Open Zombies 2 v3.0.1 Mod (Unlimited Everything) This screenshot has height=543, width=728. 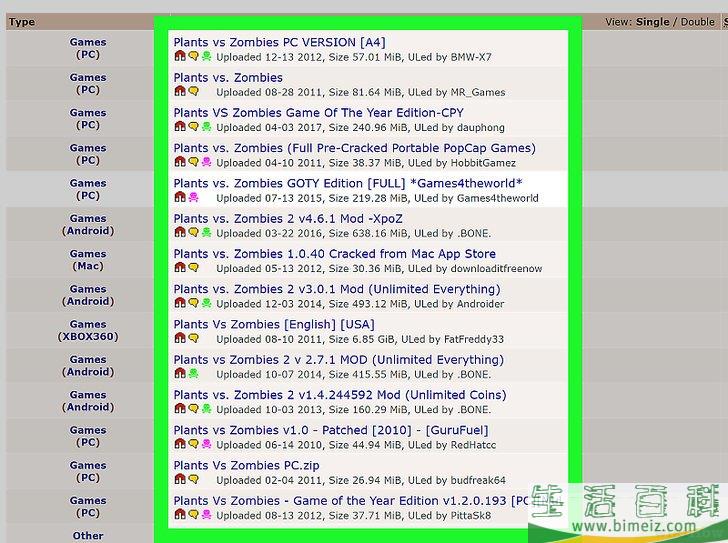337,289
